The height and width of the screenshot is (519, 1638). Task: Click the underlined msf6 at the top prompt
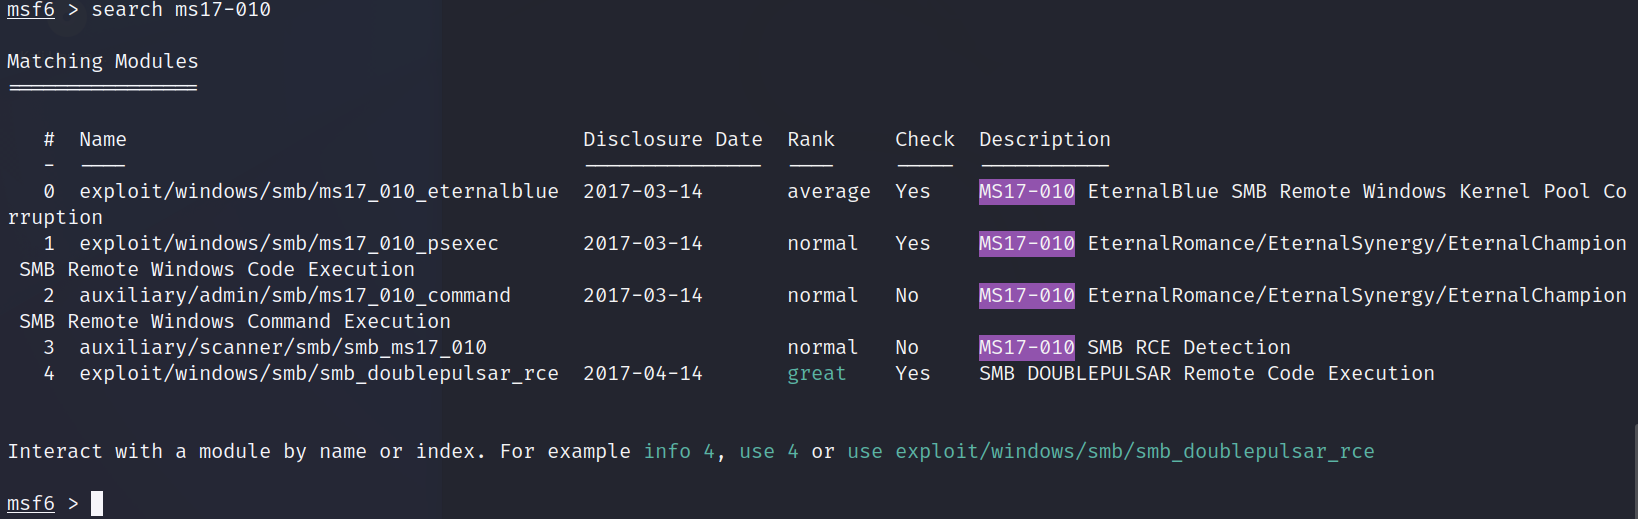coord(31,10)
